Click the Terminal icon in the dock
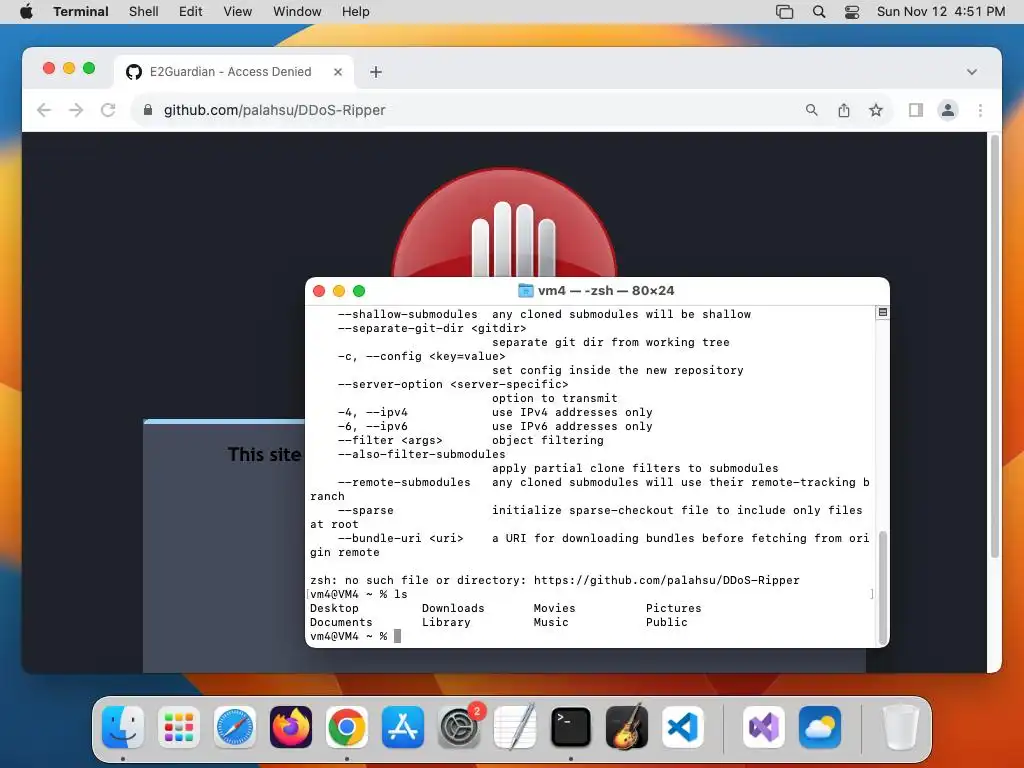This screenshot has height=768, width=1024. pos(571,727)
